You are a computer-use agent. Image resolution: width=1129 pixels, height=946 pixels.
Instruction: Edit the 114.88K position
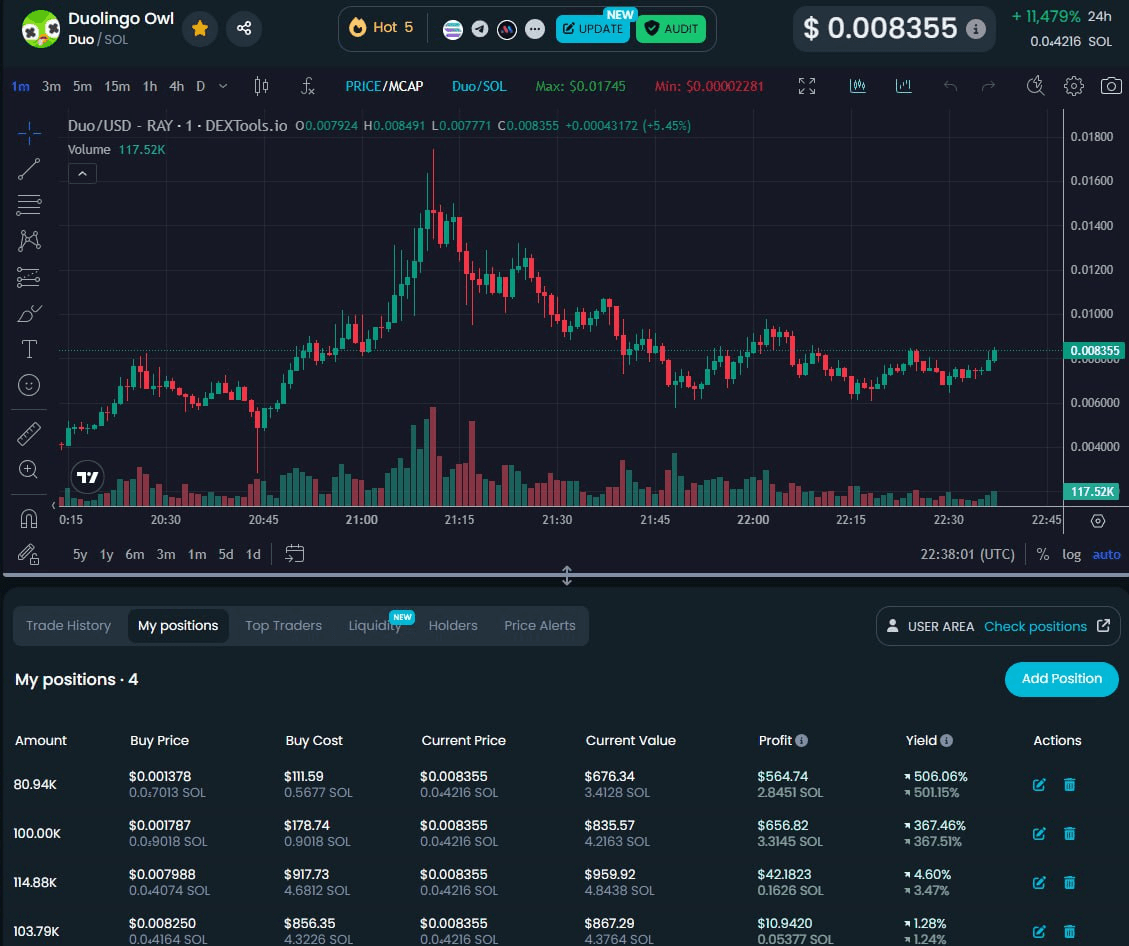[1039, 883]
